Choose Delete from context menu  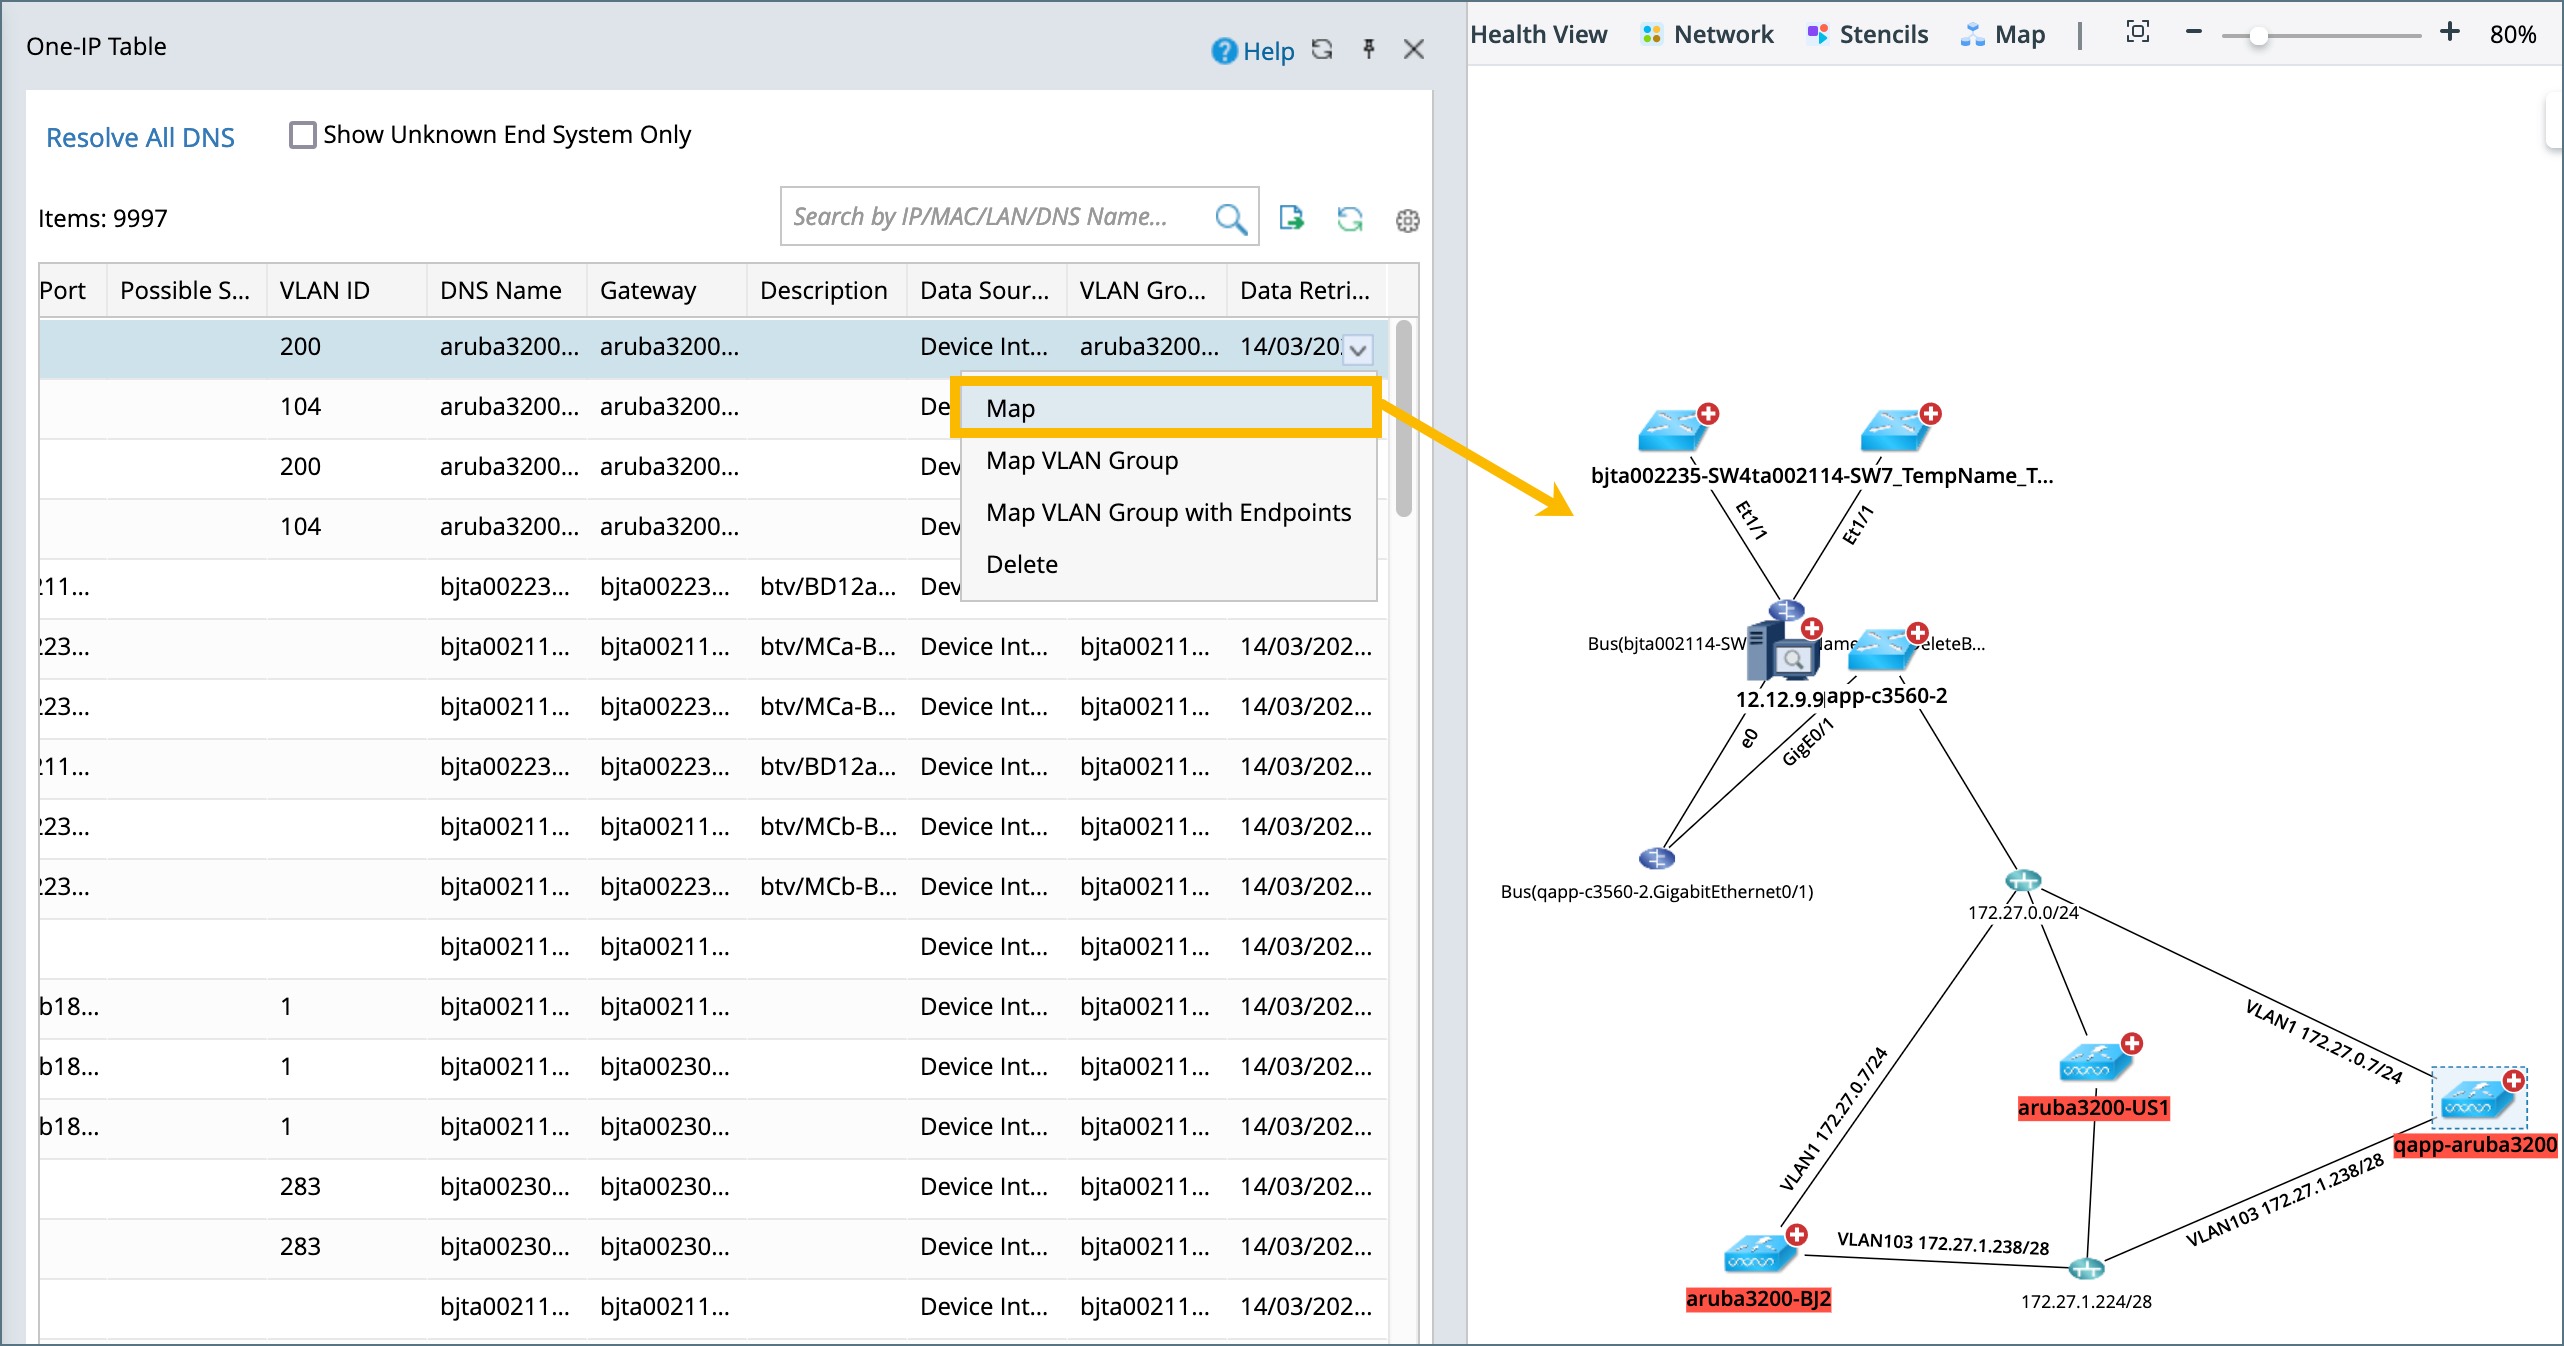point(1167,564)
